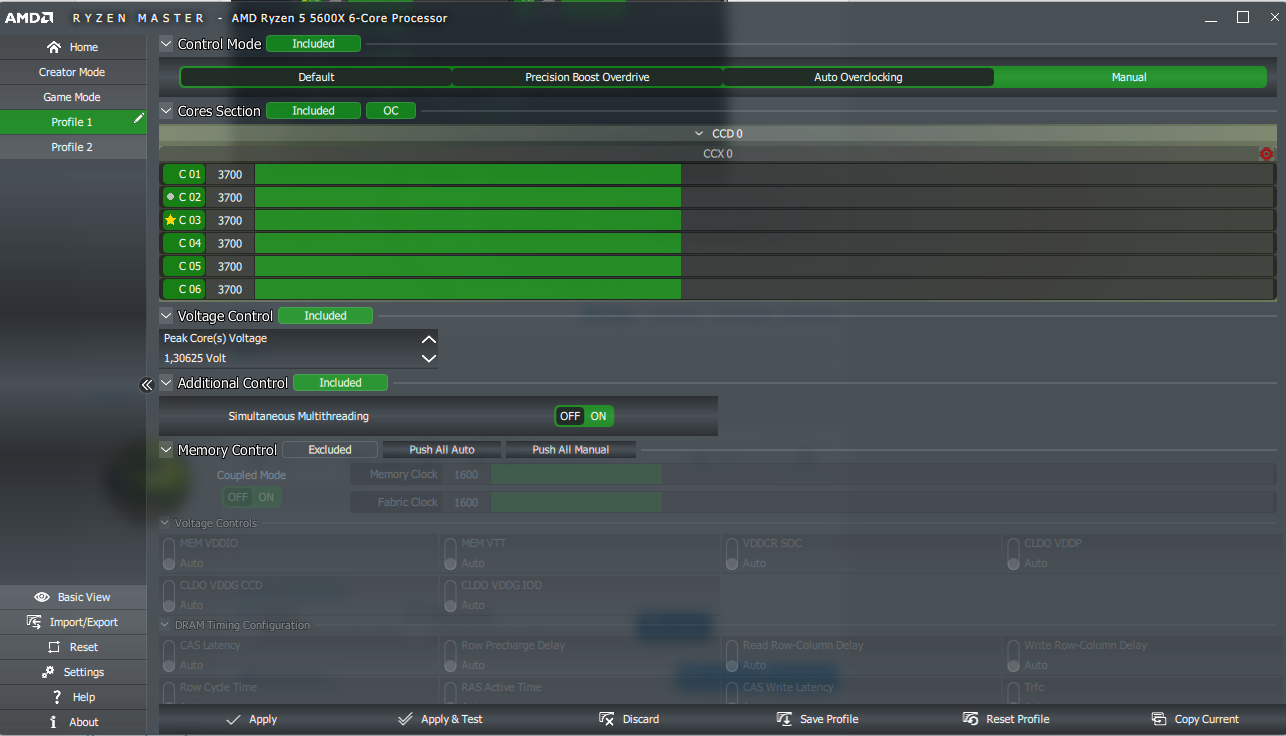Switch to Basic View
The width and height of the screenshot is (1286, 736).
coord(73,597)
